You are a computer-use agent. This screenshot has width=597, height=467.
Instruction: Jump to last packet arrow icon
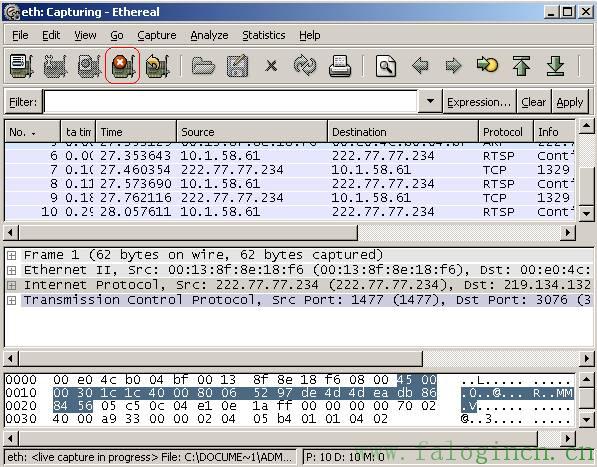(555, 65)
